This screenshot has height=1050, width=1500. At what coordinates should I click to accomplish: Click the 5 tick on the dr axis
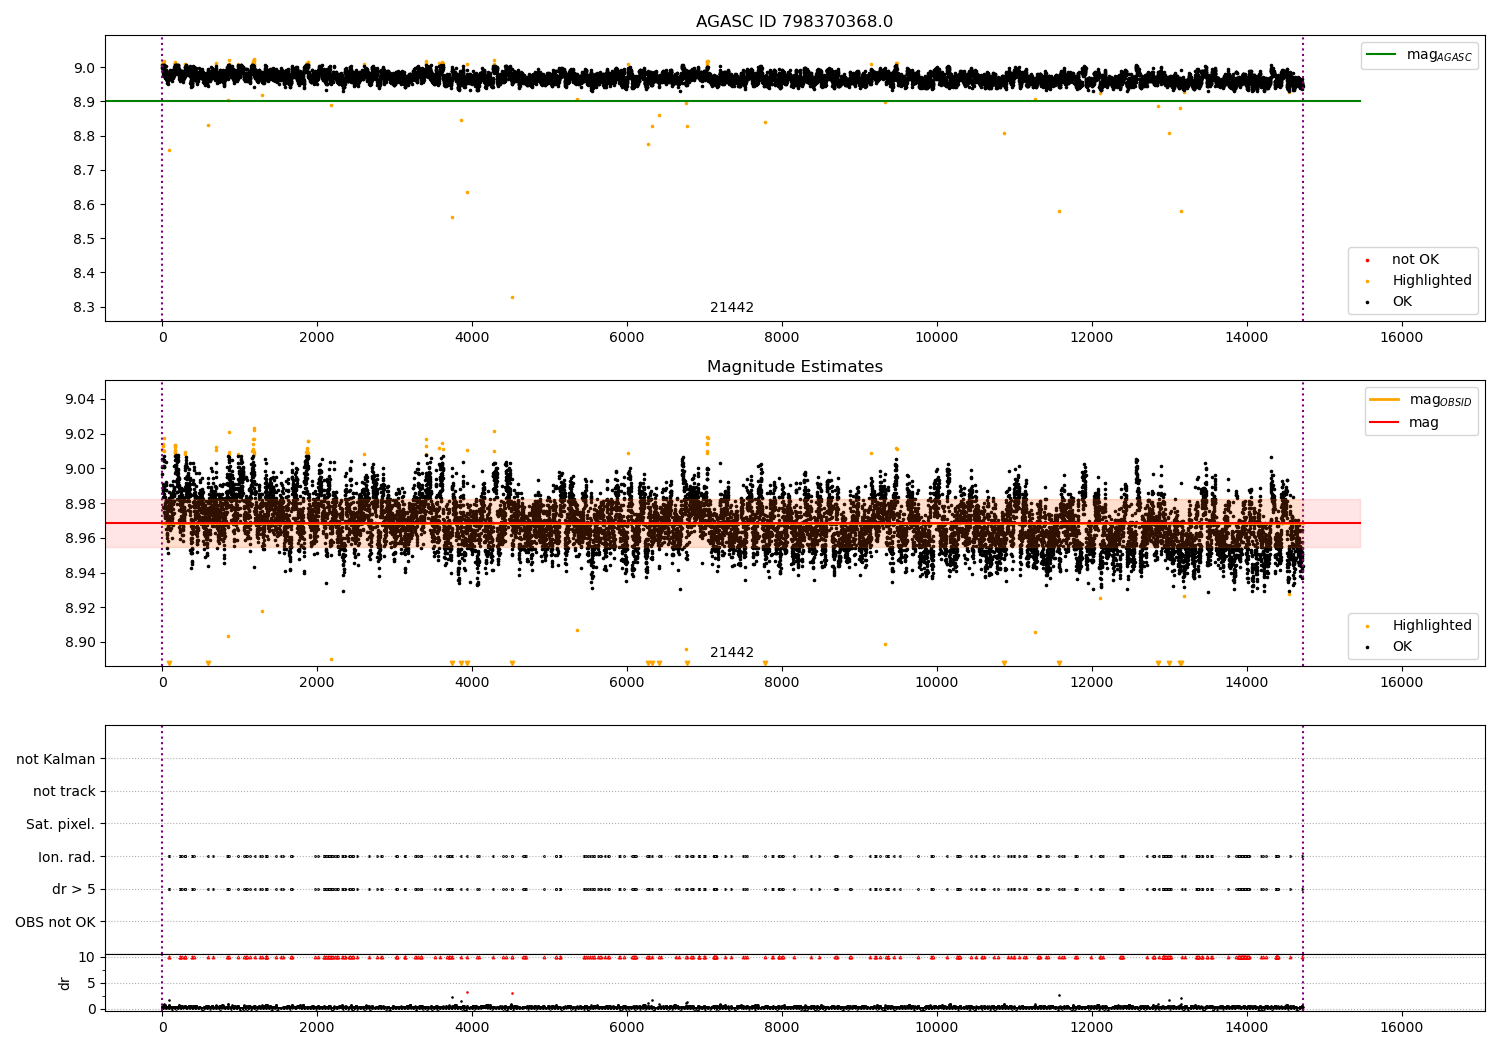pyautogui.click(x=91, y=983)
